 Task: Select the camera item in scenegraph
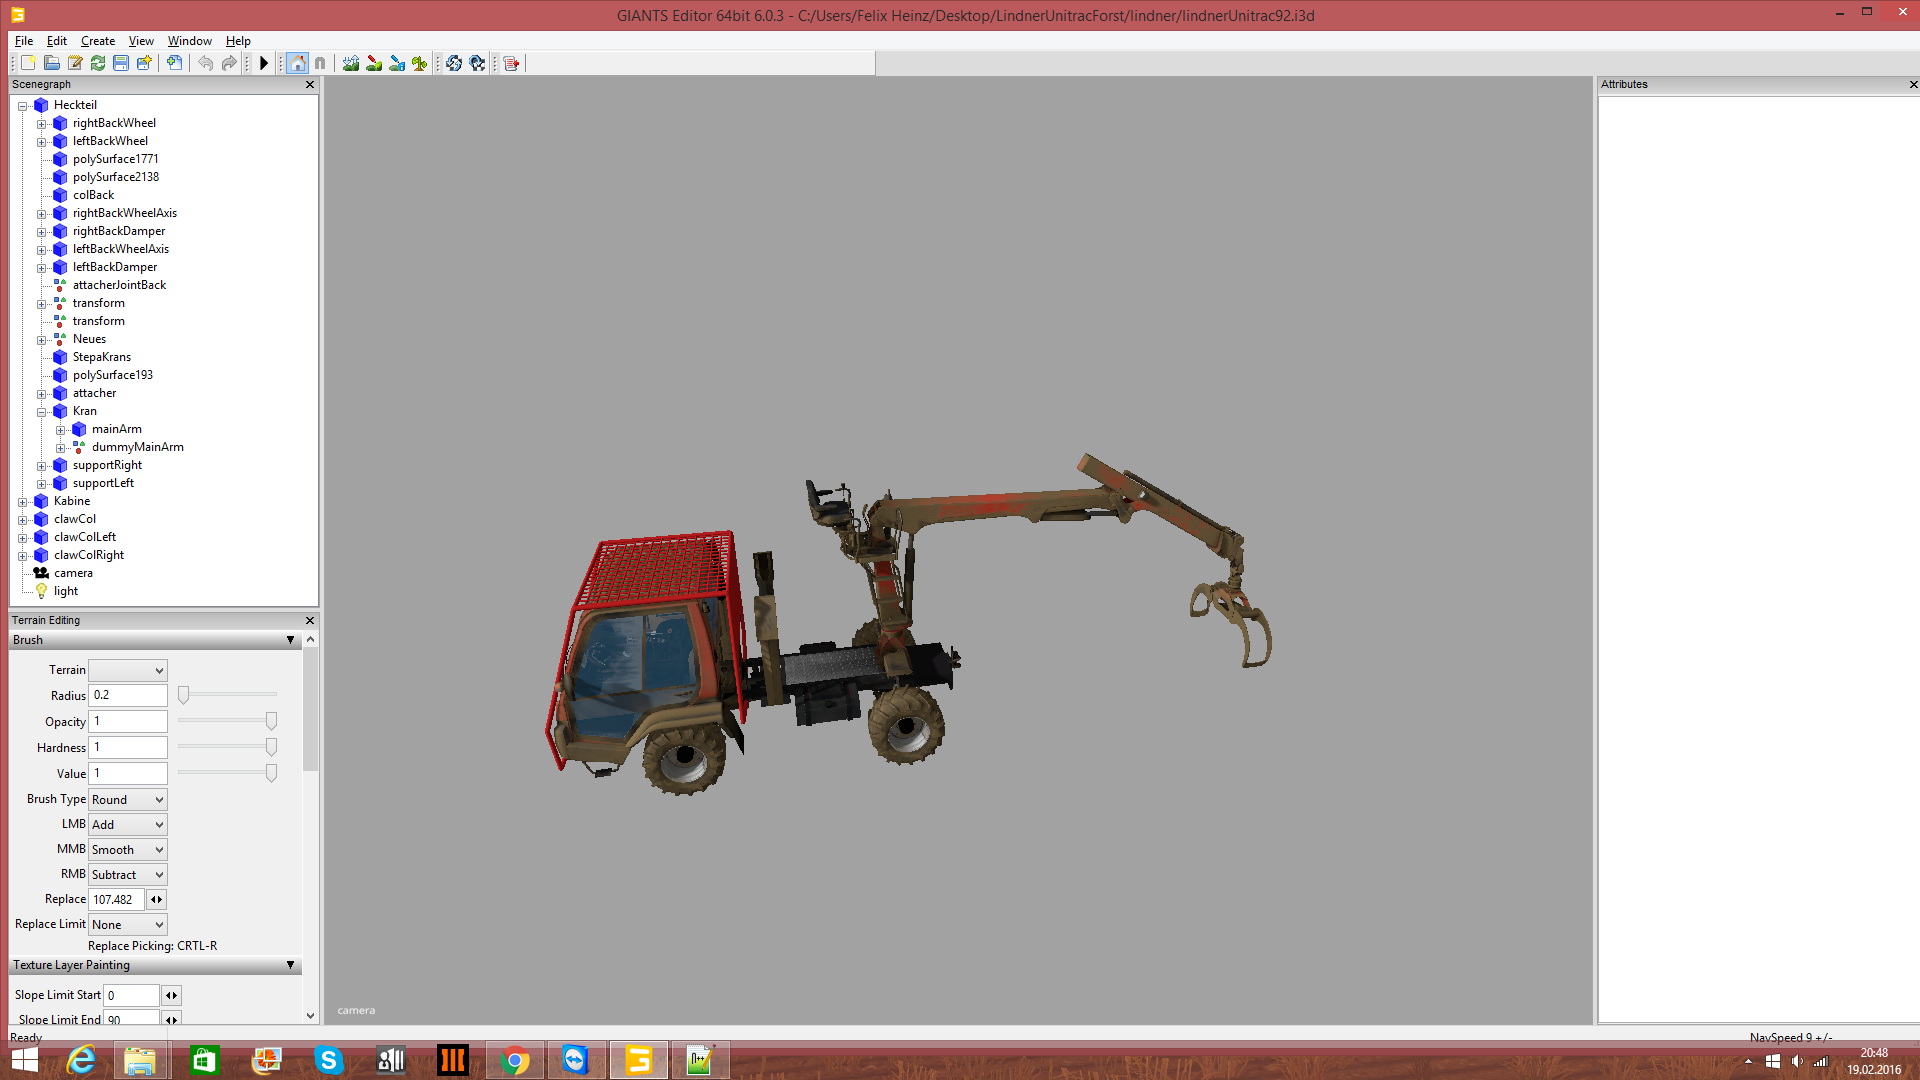[x=73, y=574]
